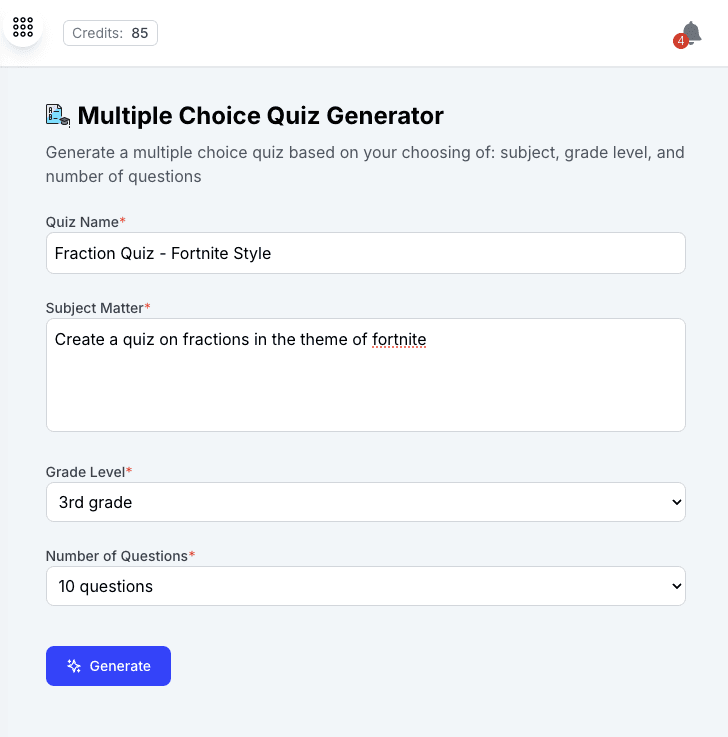728x737 pixels.
Task: Click the Generate button
Action: tap(109, 666)
